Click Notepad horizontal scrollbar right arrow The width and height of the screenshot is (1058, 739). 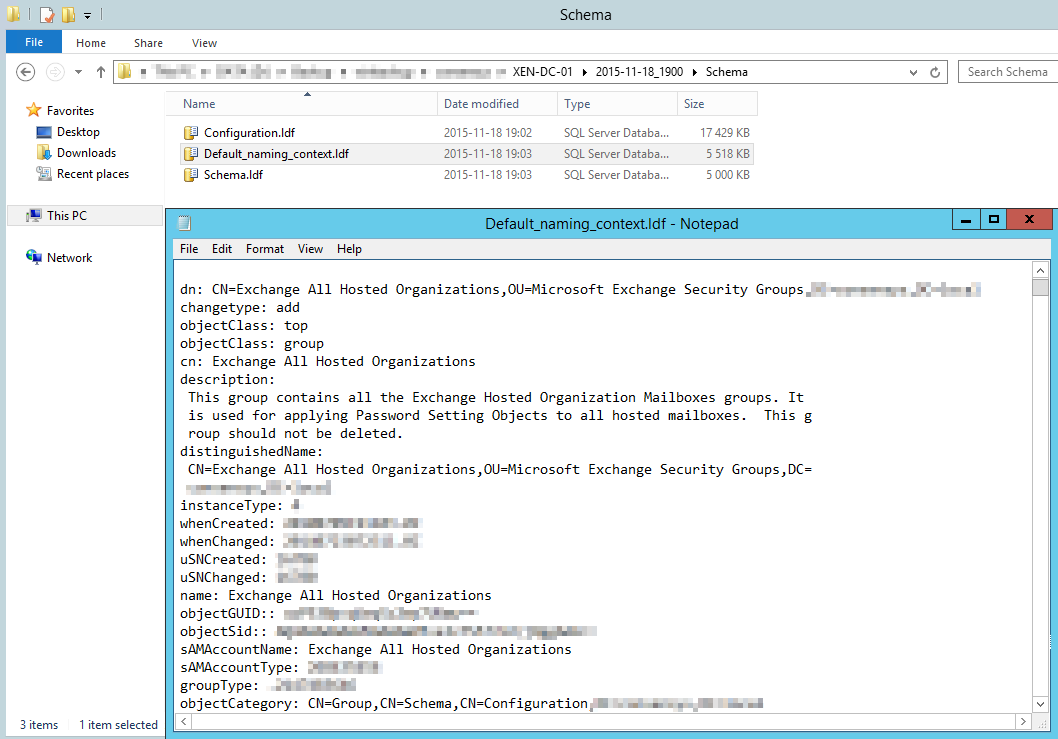pos(1023,721)
